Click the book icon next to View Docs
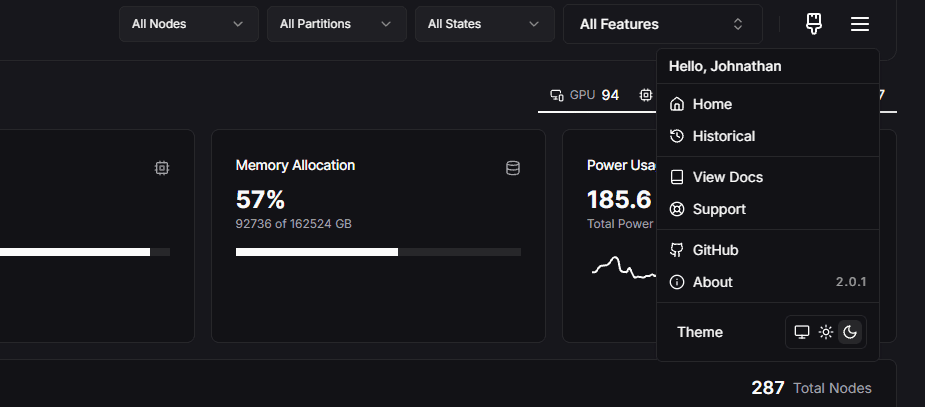Image resolution: width=925 pixels, height=407 pixels. pos(677,177)
